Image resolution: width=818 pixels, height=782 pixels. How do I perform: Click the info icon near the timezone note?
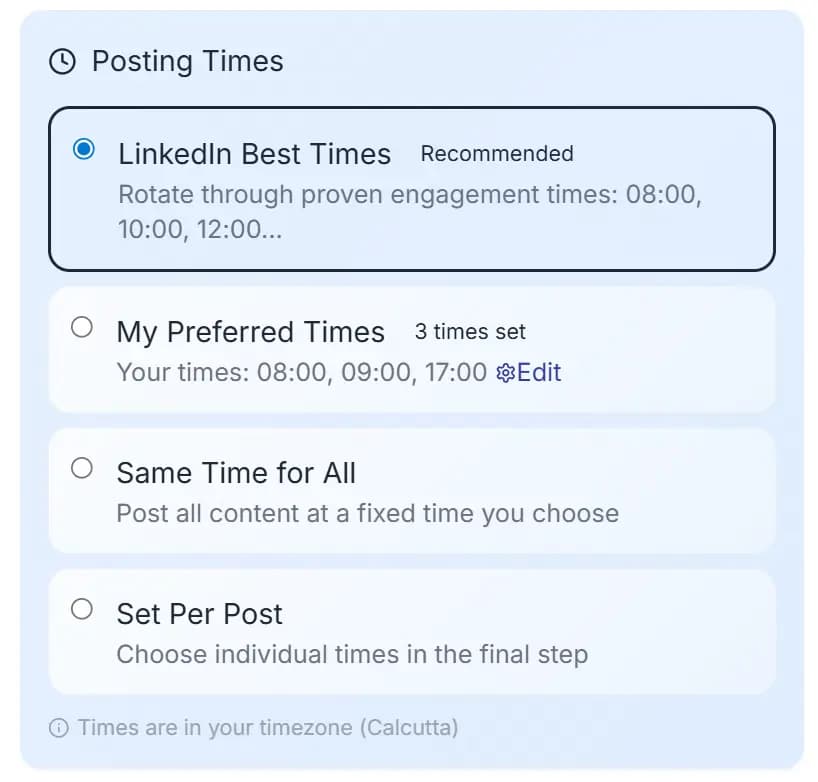pos(62,727)
